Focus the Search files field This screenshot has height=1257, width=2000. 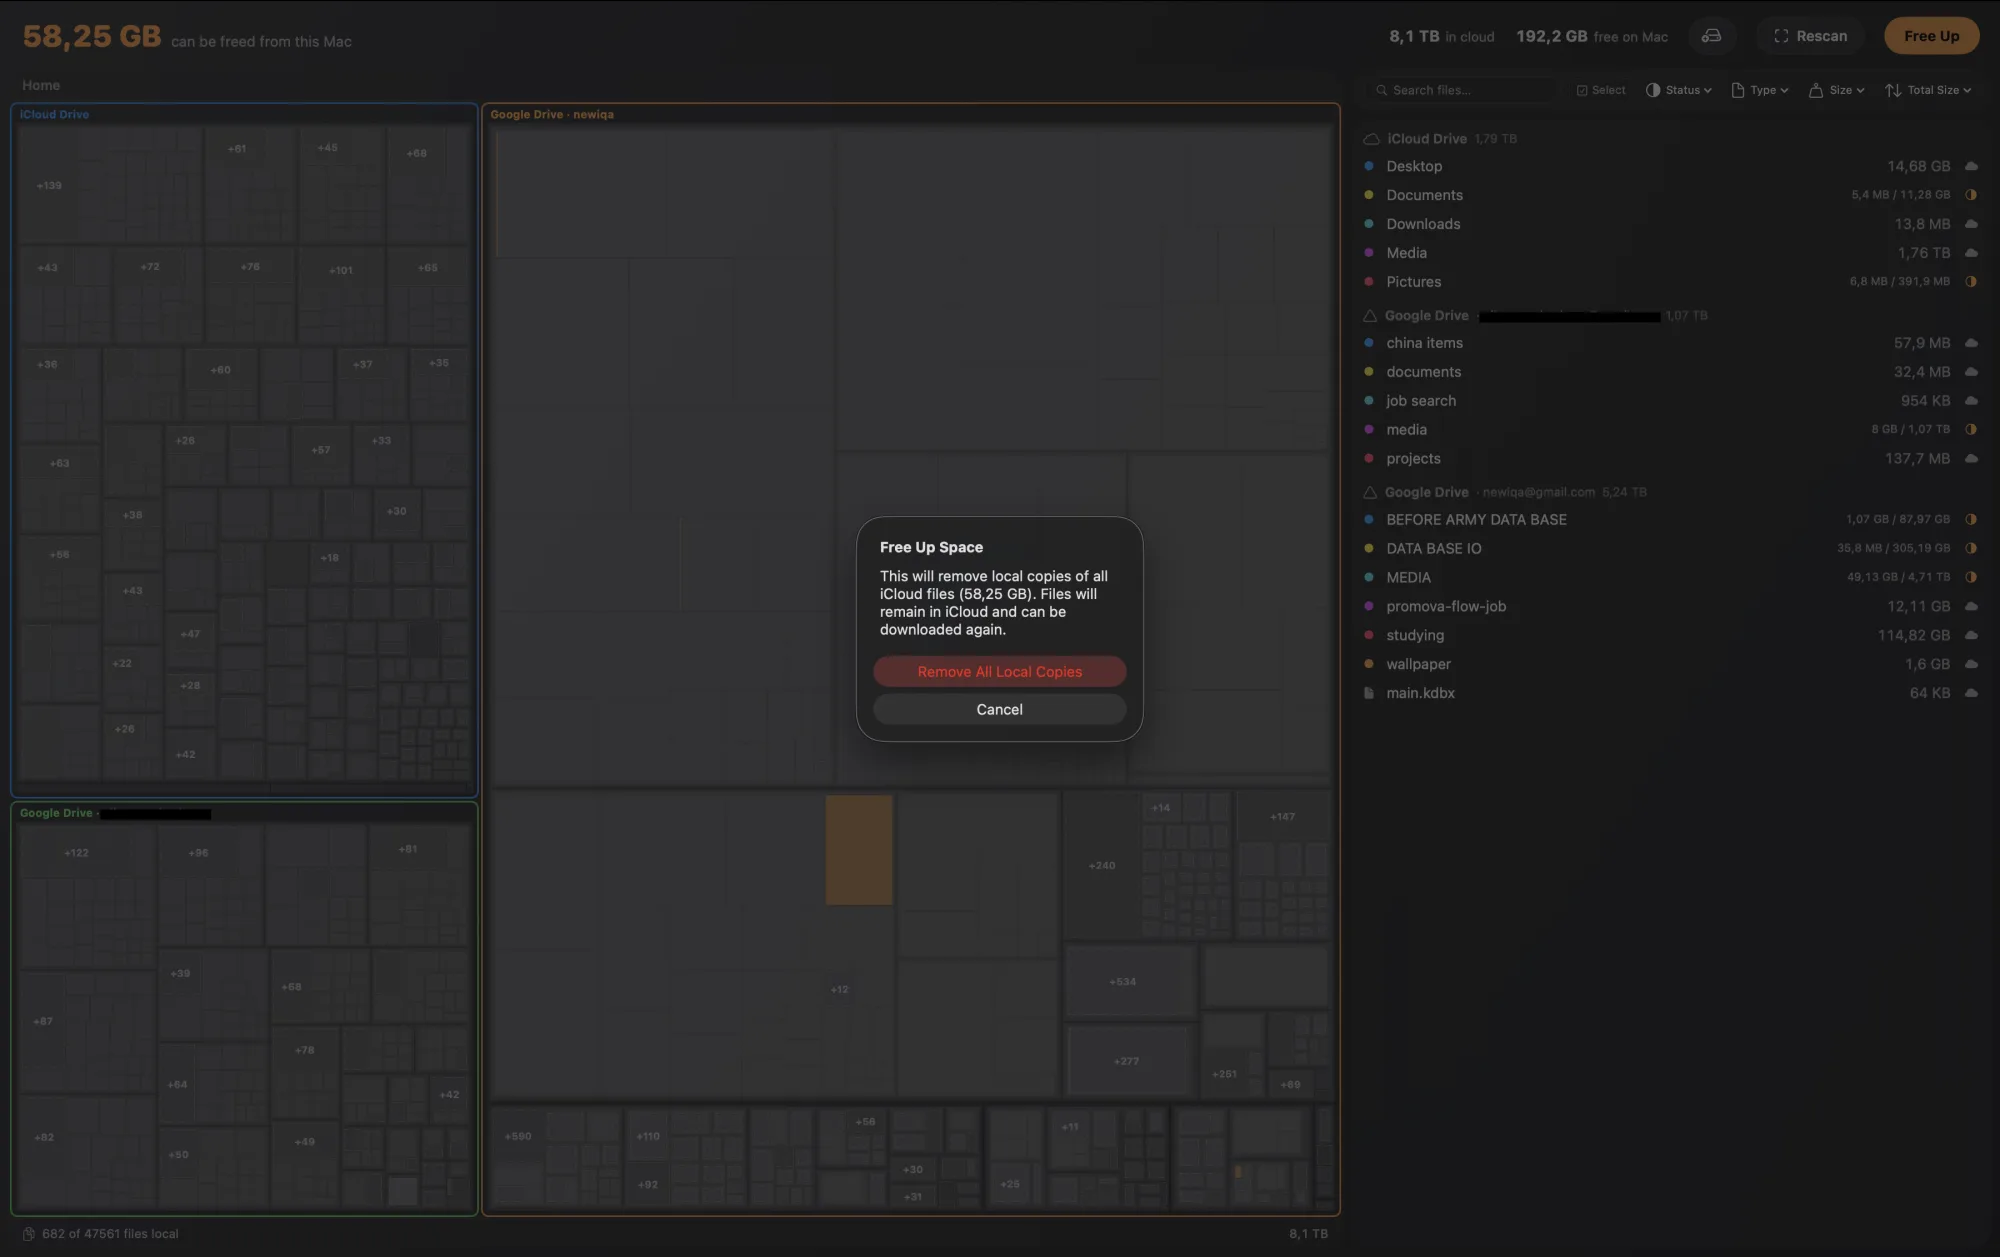coord(1462,90)
